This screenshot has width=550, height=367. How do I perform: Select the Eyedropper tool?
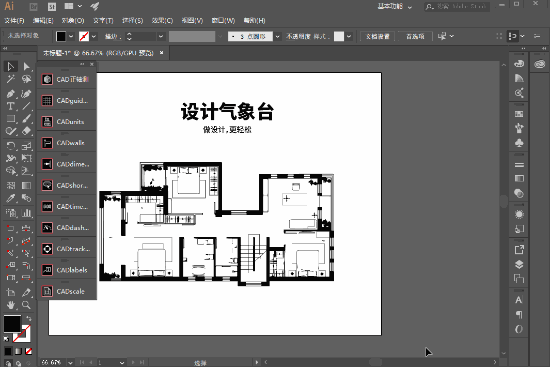[11, 198]
